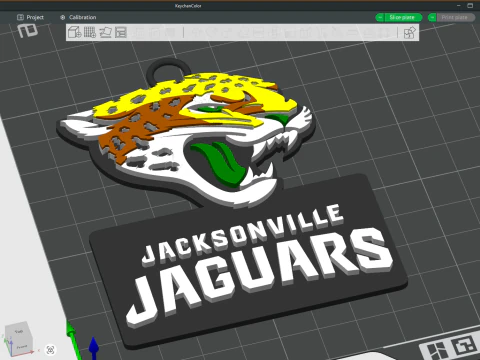Select the jaguar head model
The height and width of the screenshot is (360, 480).
point(187,133)
